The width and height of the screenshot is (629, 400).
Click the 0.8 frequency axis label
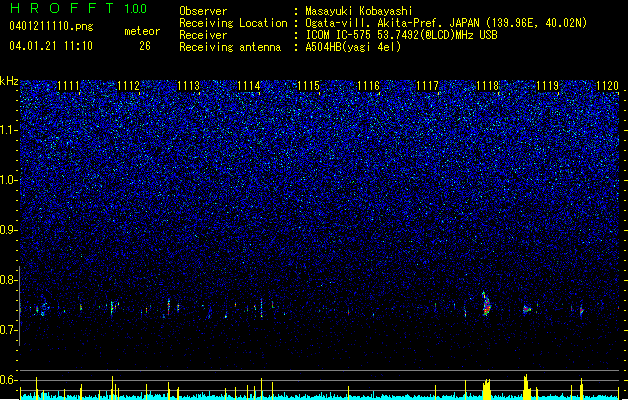[x=8, y=280]
